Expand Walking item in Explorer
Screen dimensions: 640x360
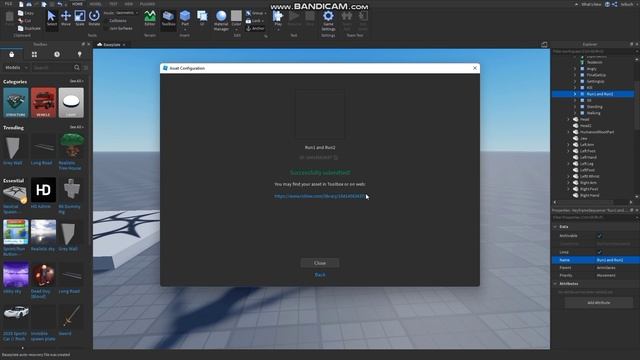[575, 113]
